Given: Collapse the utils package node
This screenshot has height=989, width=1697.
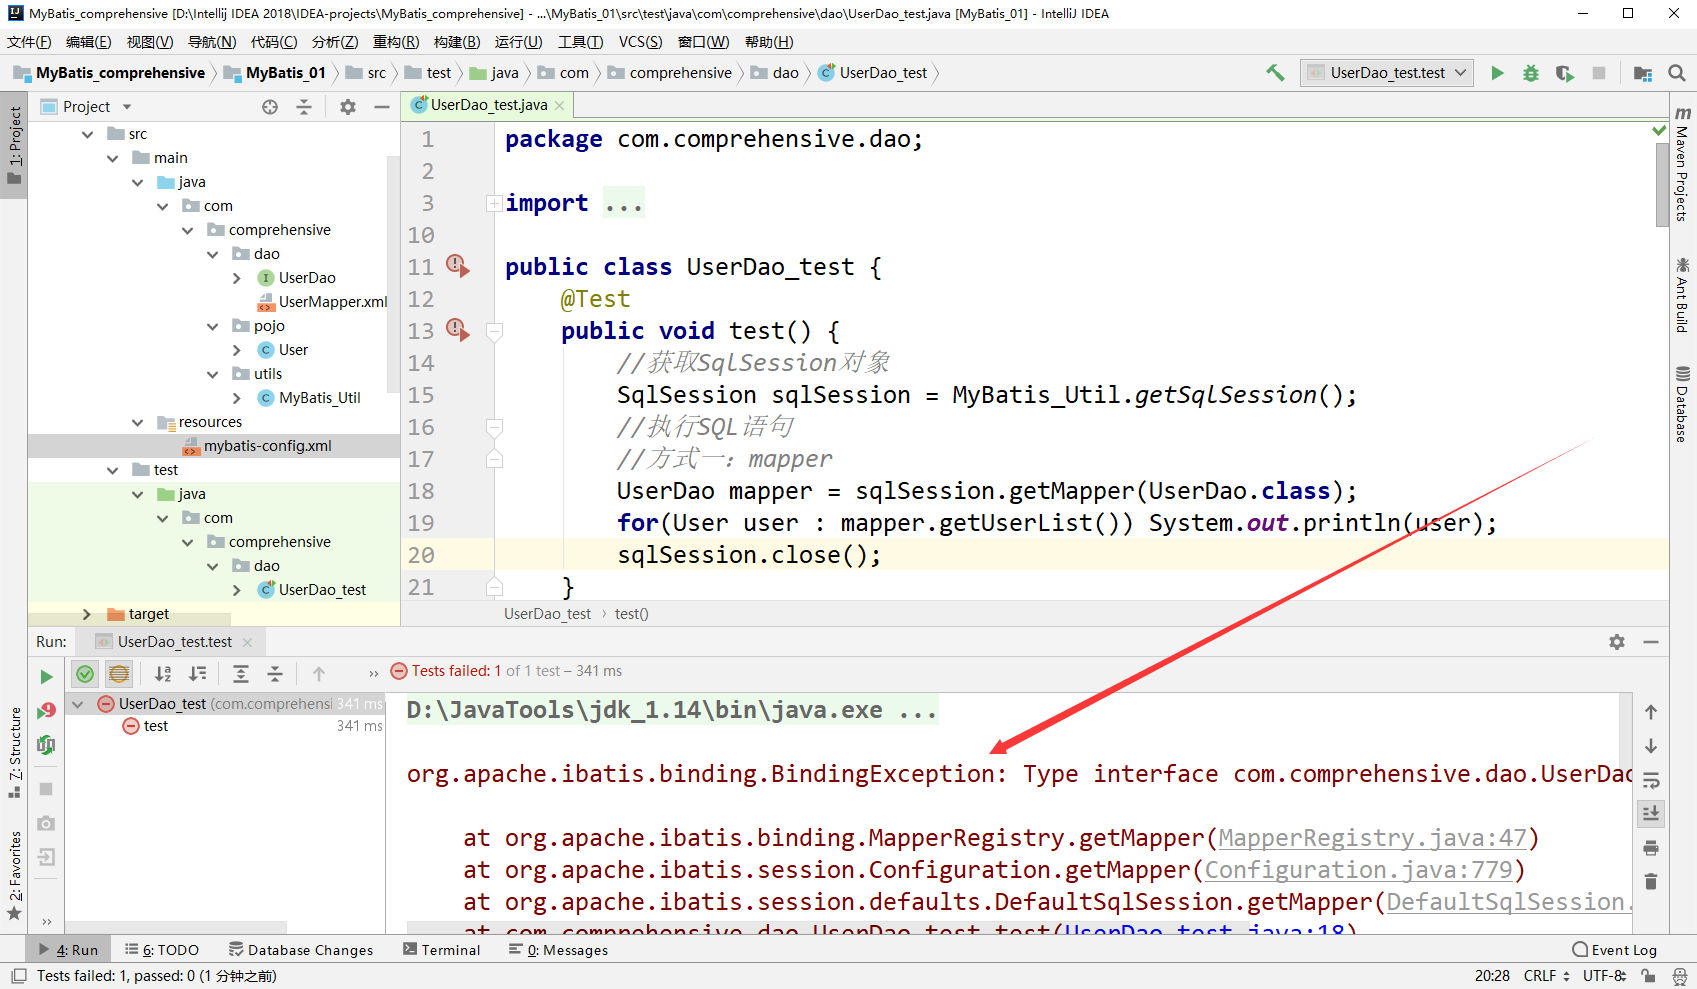Looking at the screenshot, I should (x=212, y=374).
